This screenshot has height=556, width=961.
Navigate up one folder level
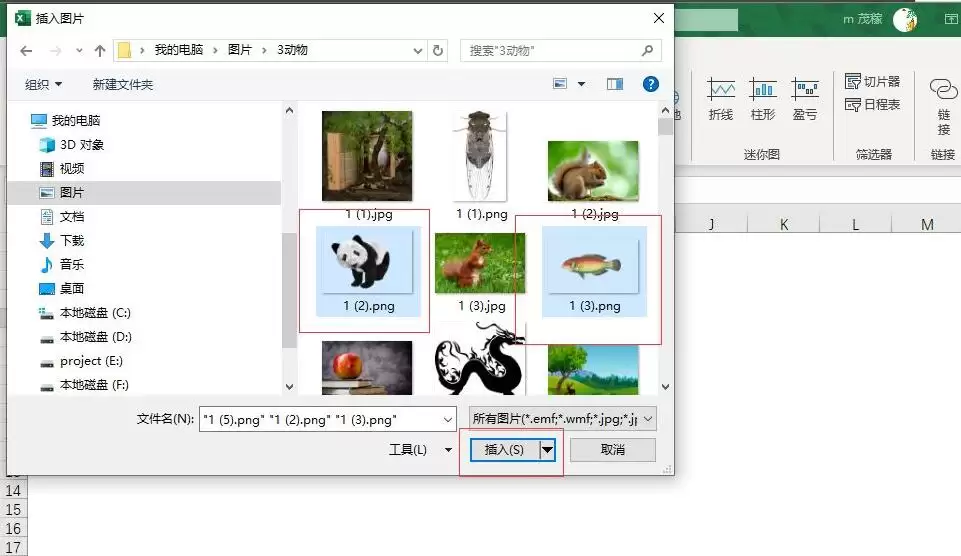(100, 51)
